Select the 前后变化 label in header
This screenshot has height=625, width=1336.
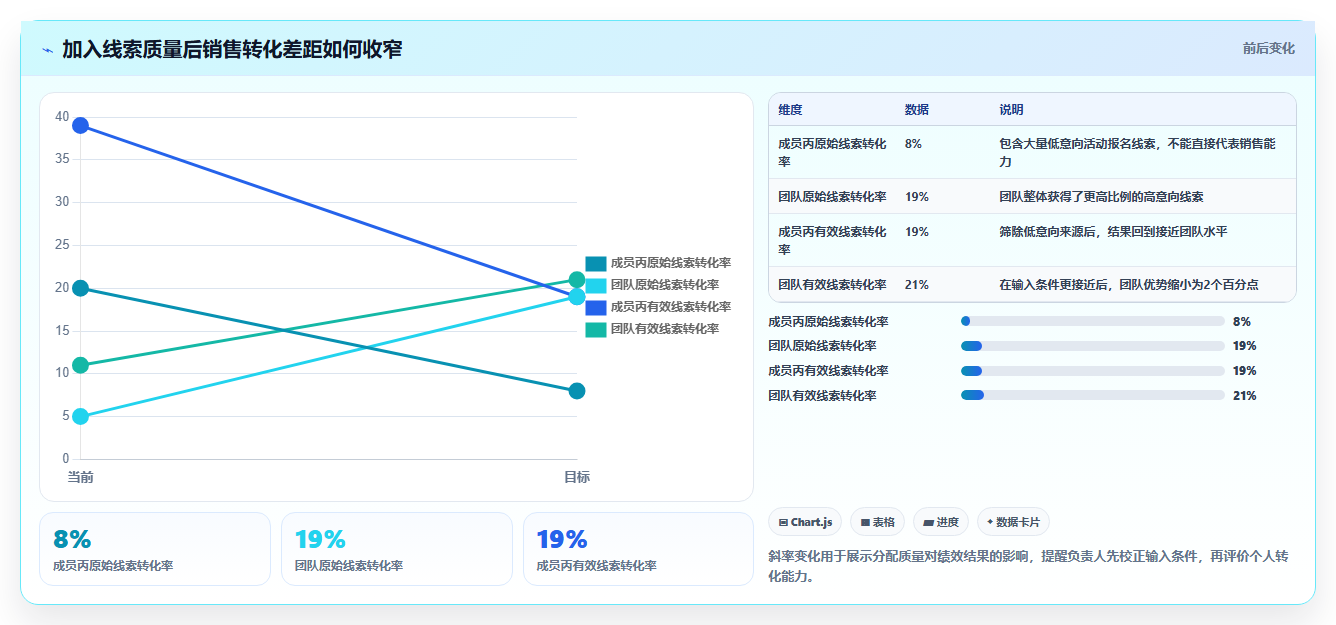pyautogui.click(x=1269, y=48)
